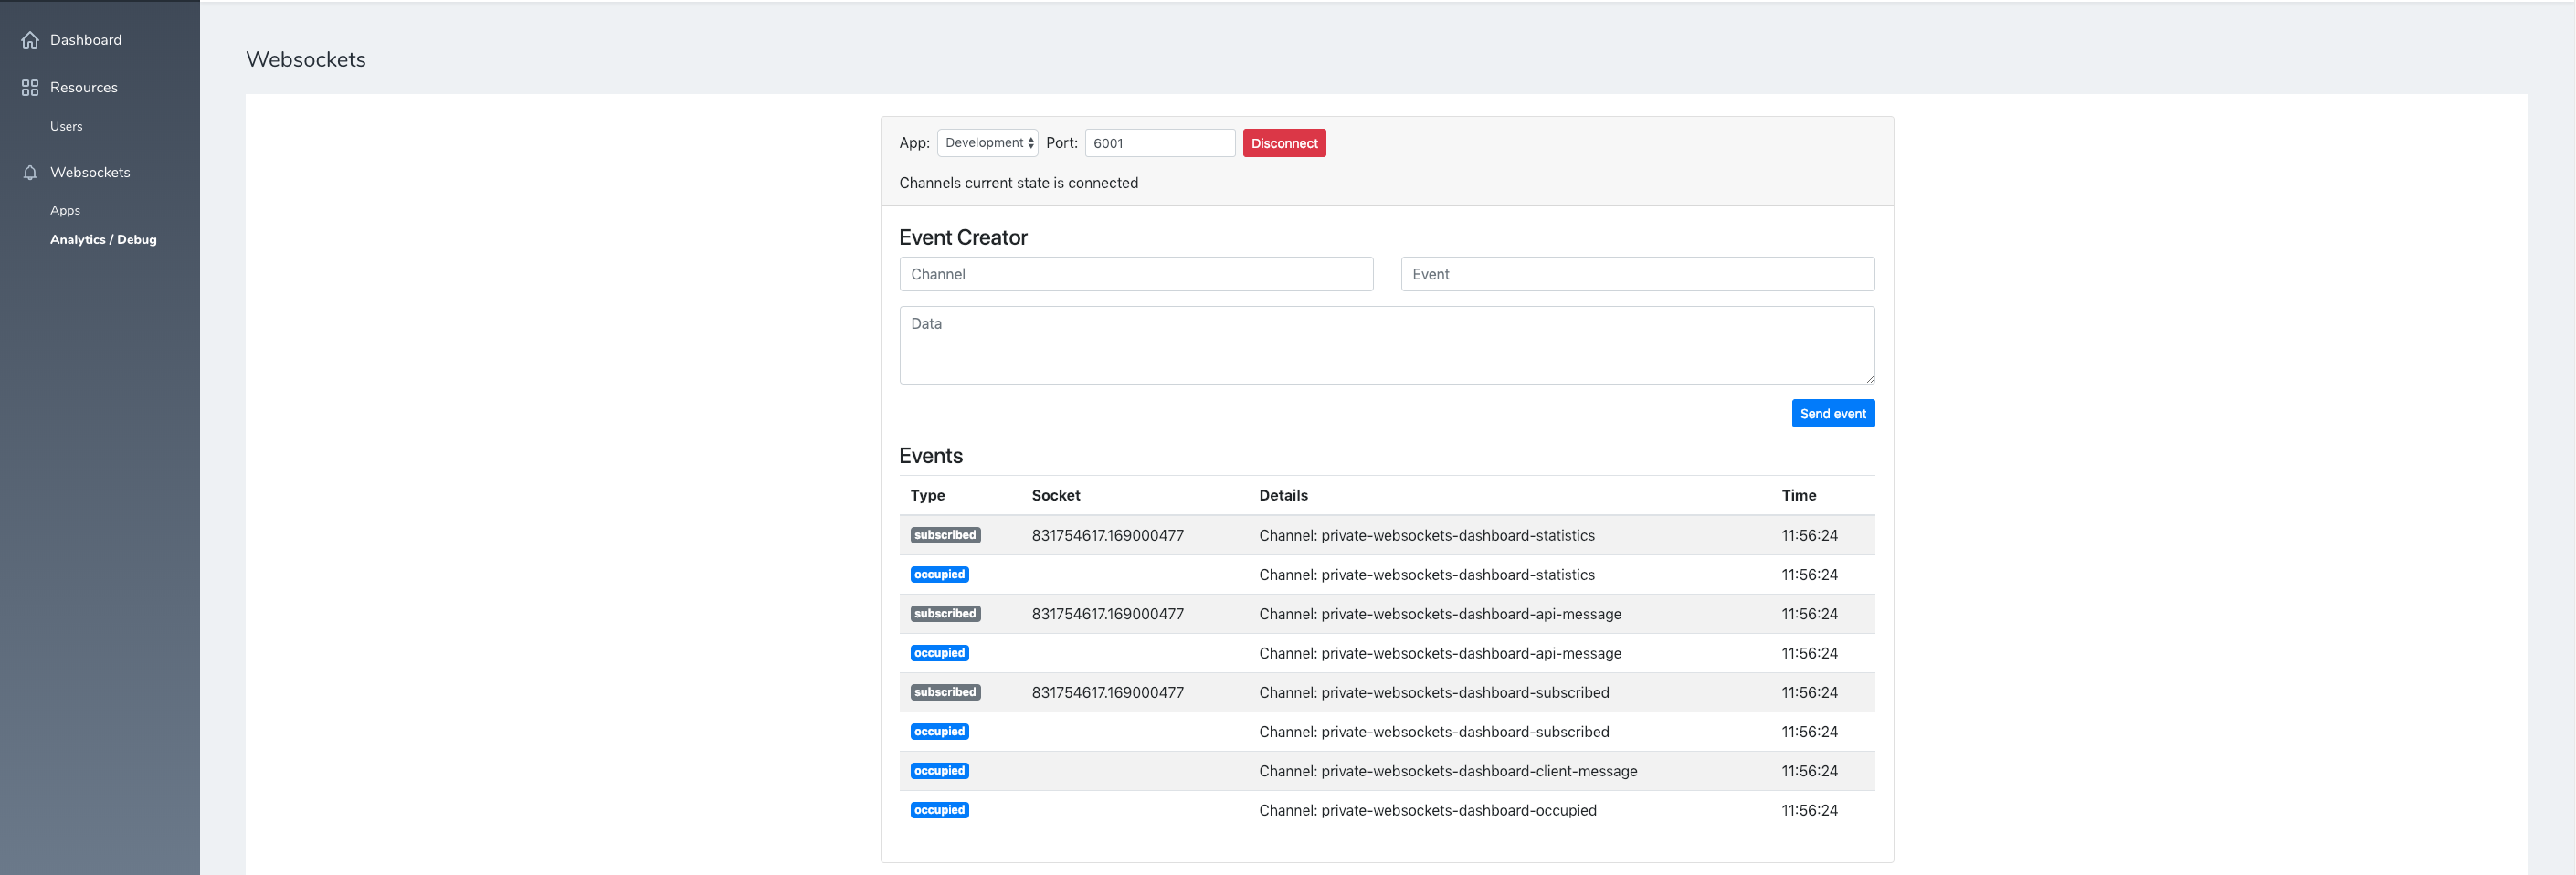Click the Channel text field
The height and width of the screenshot is (875, 2576).
point(1135,274)
